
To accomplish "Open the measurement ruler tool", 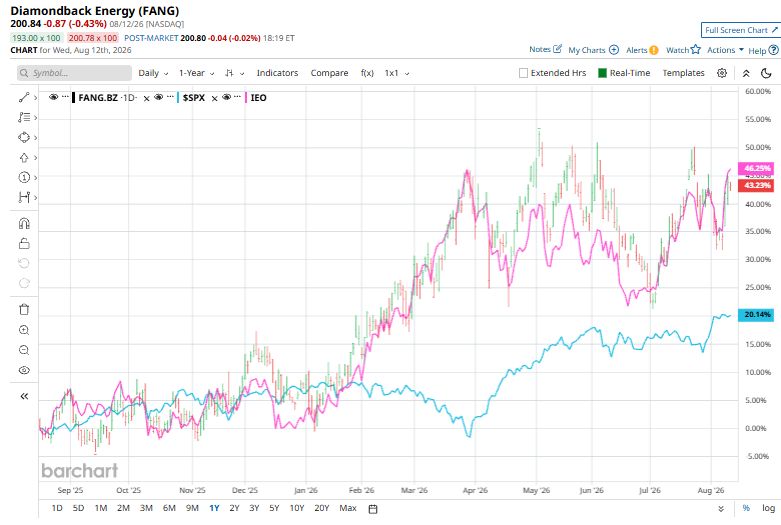I will (24, 197).
